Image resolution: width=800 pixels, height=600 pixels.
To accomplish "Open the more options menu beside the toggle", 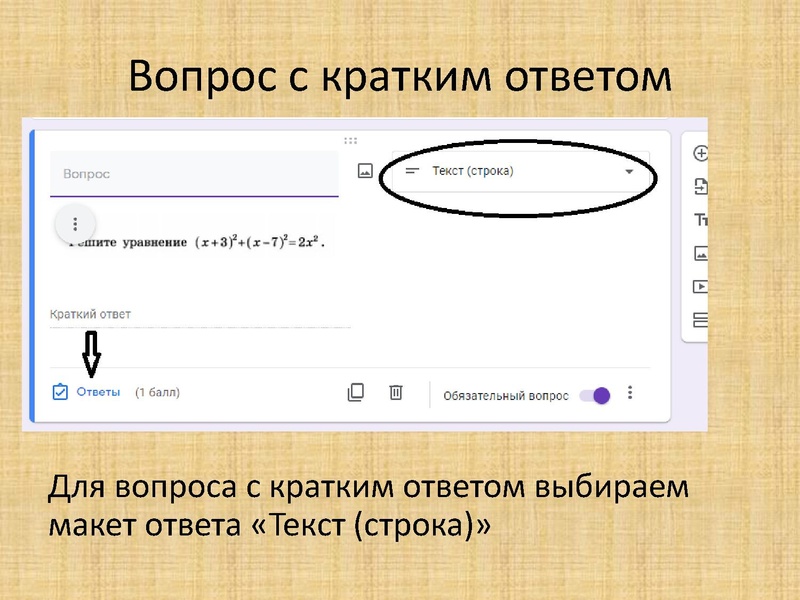I will pos(630,392).
